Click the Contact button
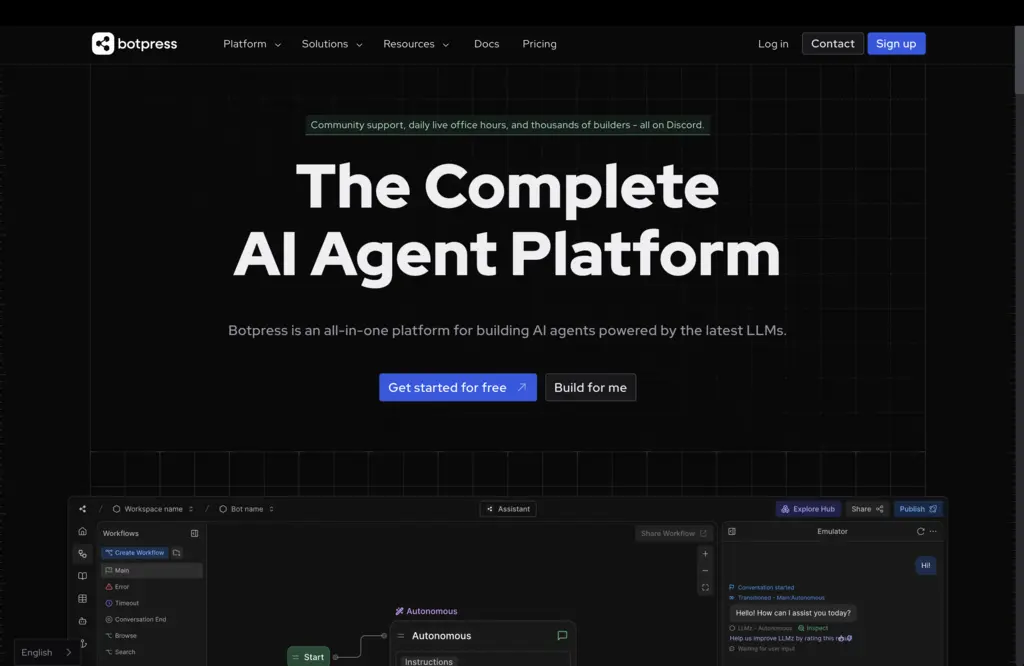This screenshot has height=666, width=1024. (x=833, y=44)
